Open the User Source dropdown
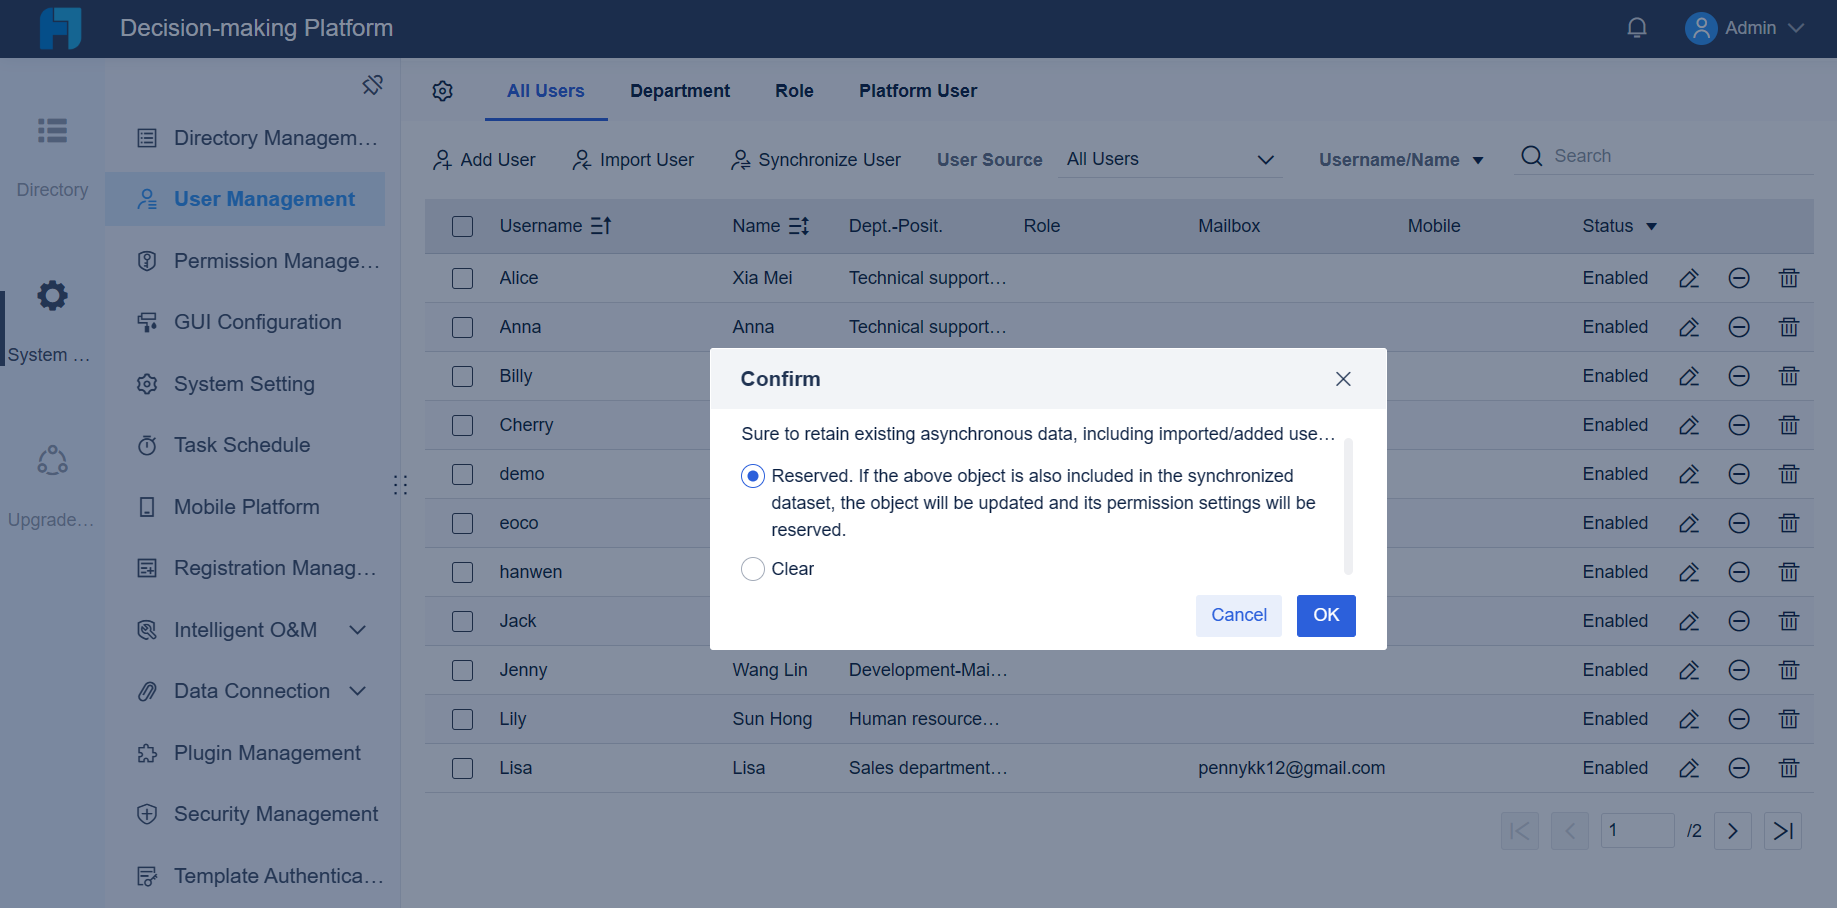 1168,159
